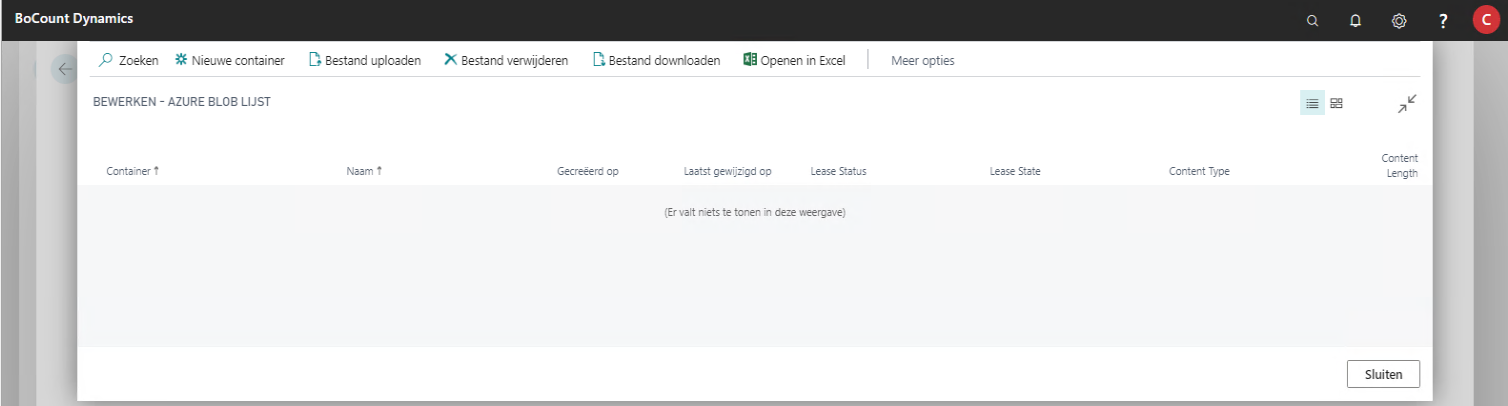Click the Lease Status column header
This screenshot has width=1508, height=406.
point(838,171)
